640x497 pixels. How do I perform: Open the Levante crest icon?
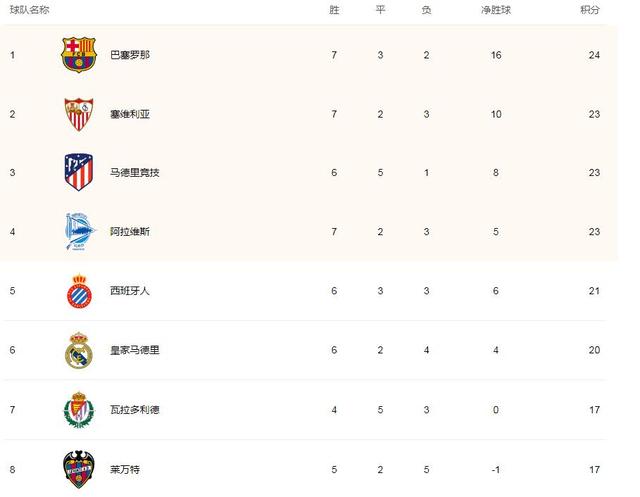(79, 470)
